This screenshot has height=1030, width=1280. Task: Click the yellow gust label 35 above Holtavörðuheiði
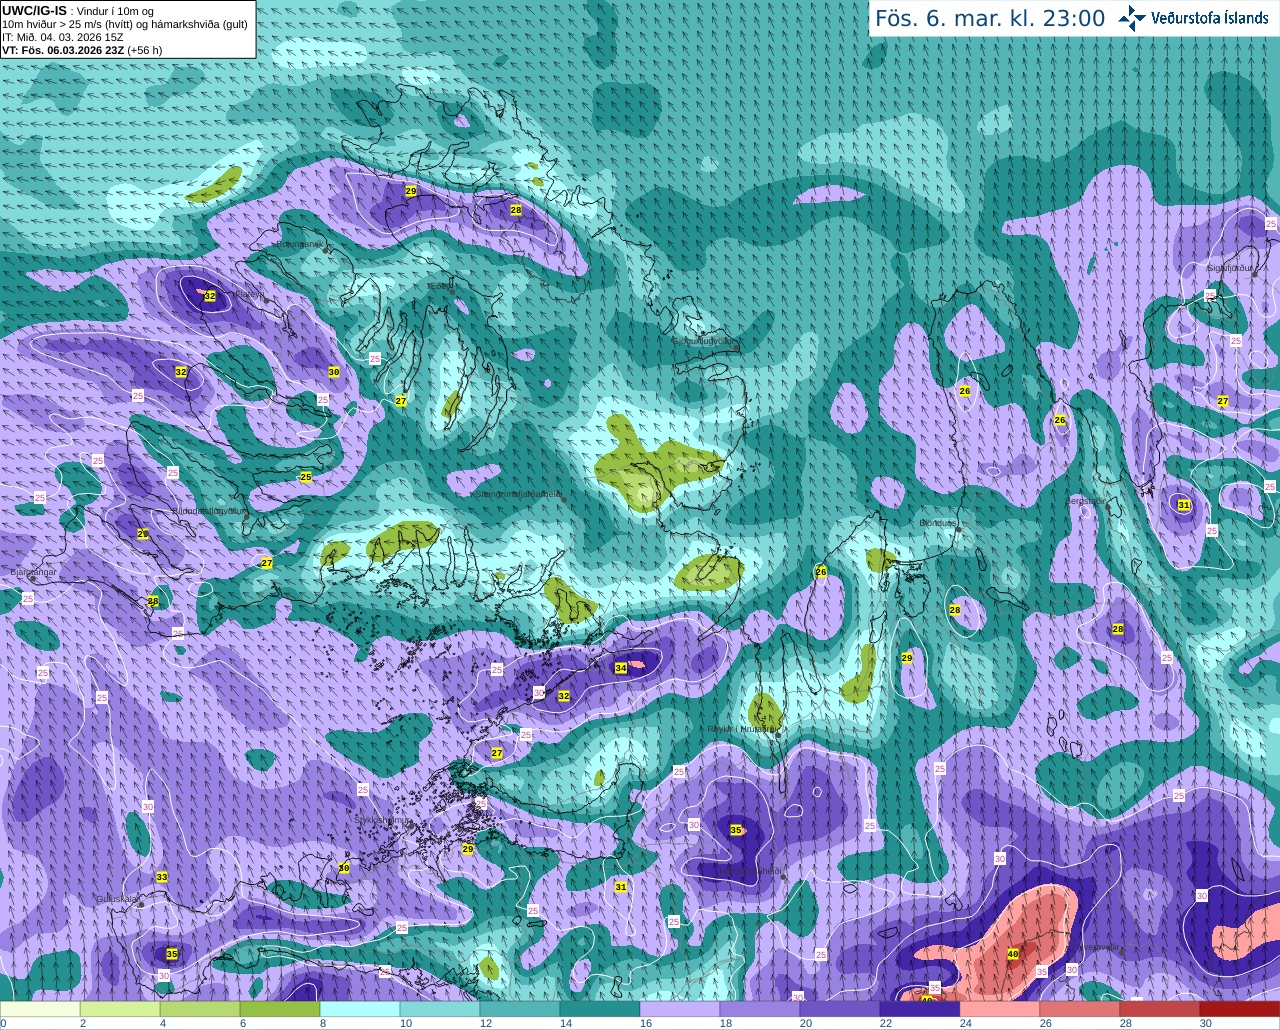point(736,830)
